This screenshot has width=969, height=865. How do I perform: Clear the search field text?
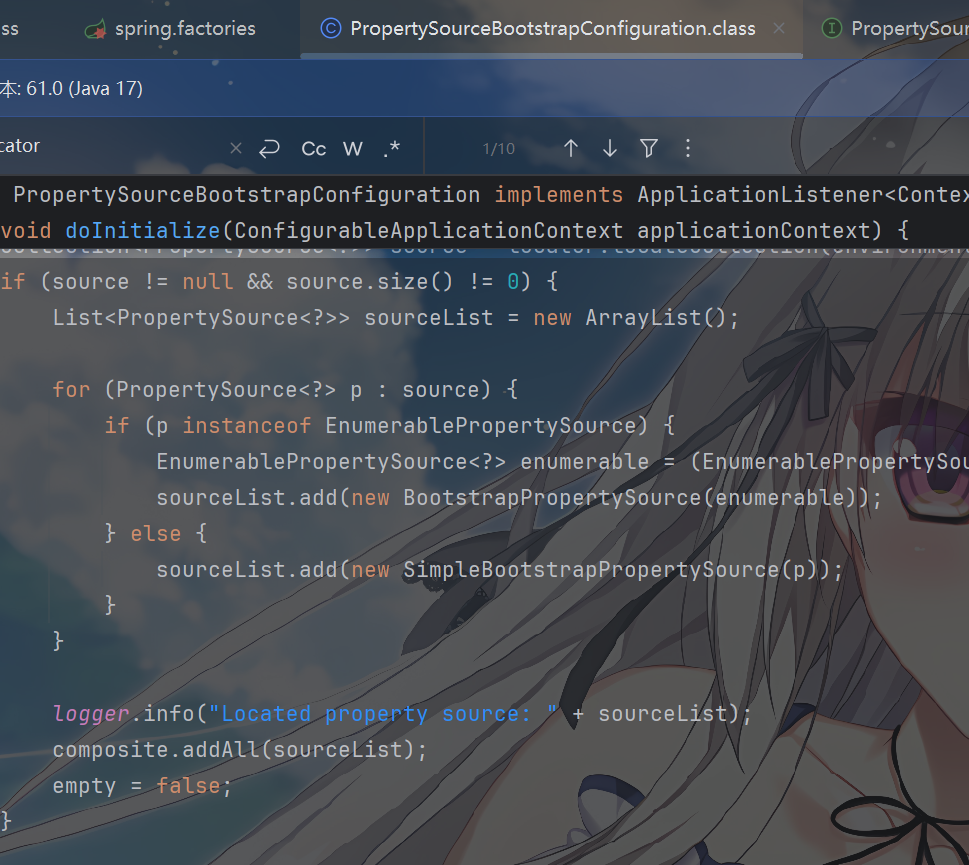[235, 148]
